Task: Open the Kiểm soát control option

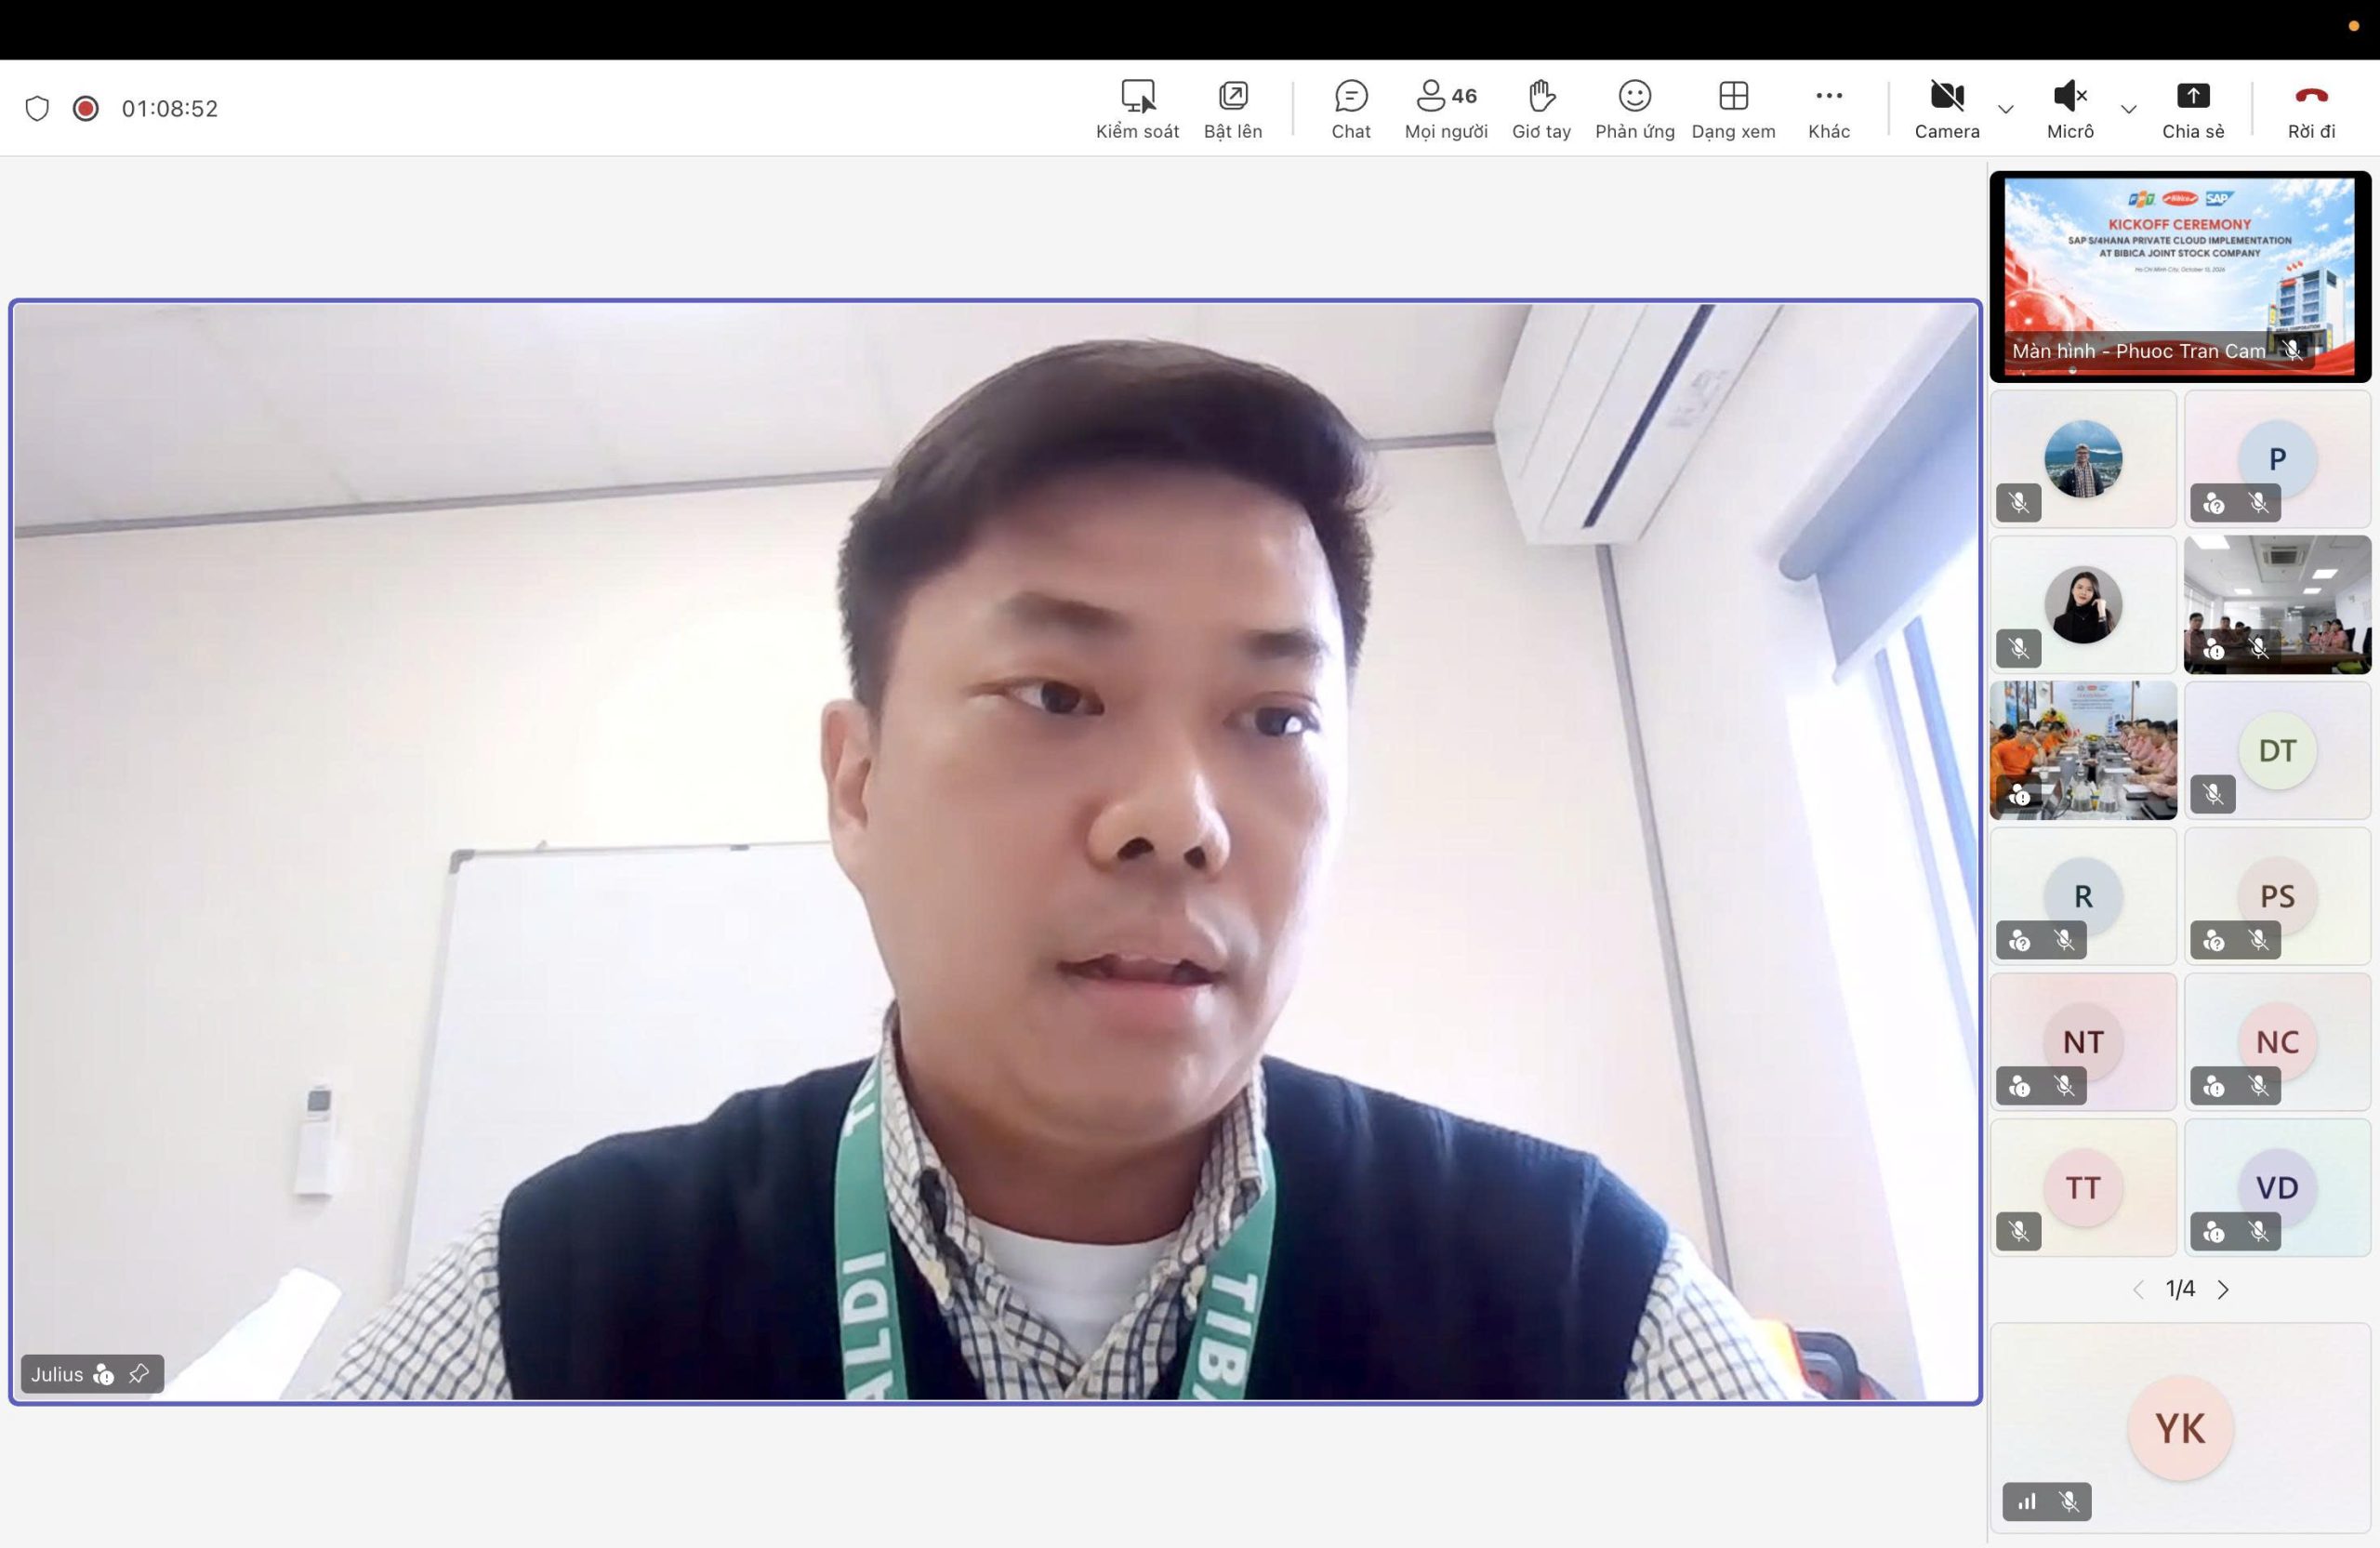Action: tap(1137, 109)
